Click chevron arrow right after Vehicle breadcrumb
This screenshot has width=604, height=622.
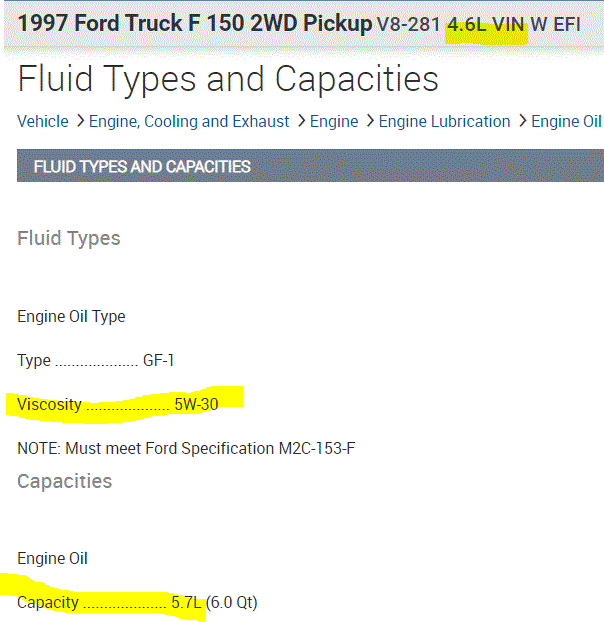click(79, 122)
